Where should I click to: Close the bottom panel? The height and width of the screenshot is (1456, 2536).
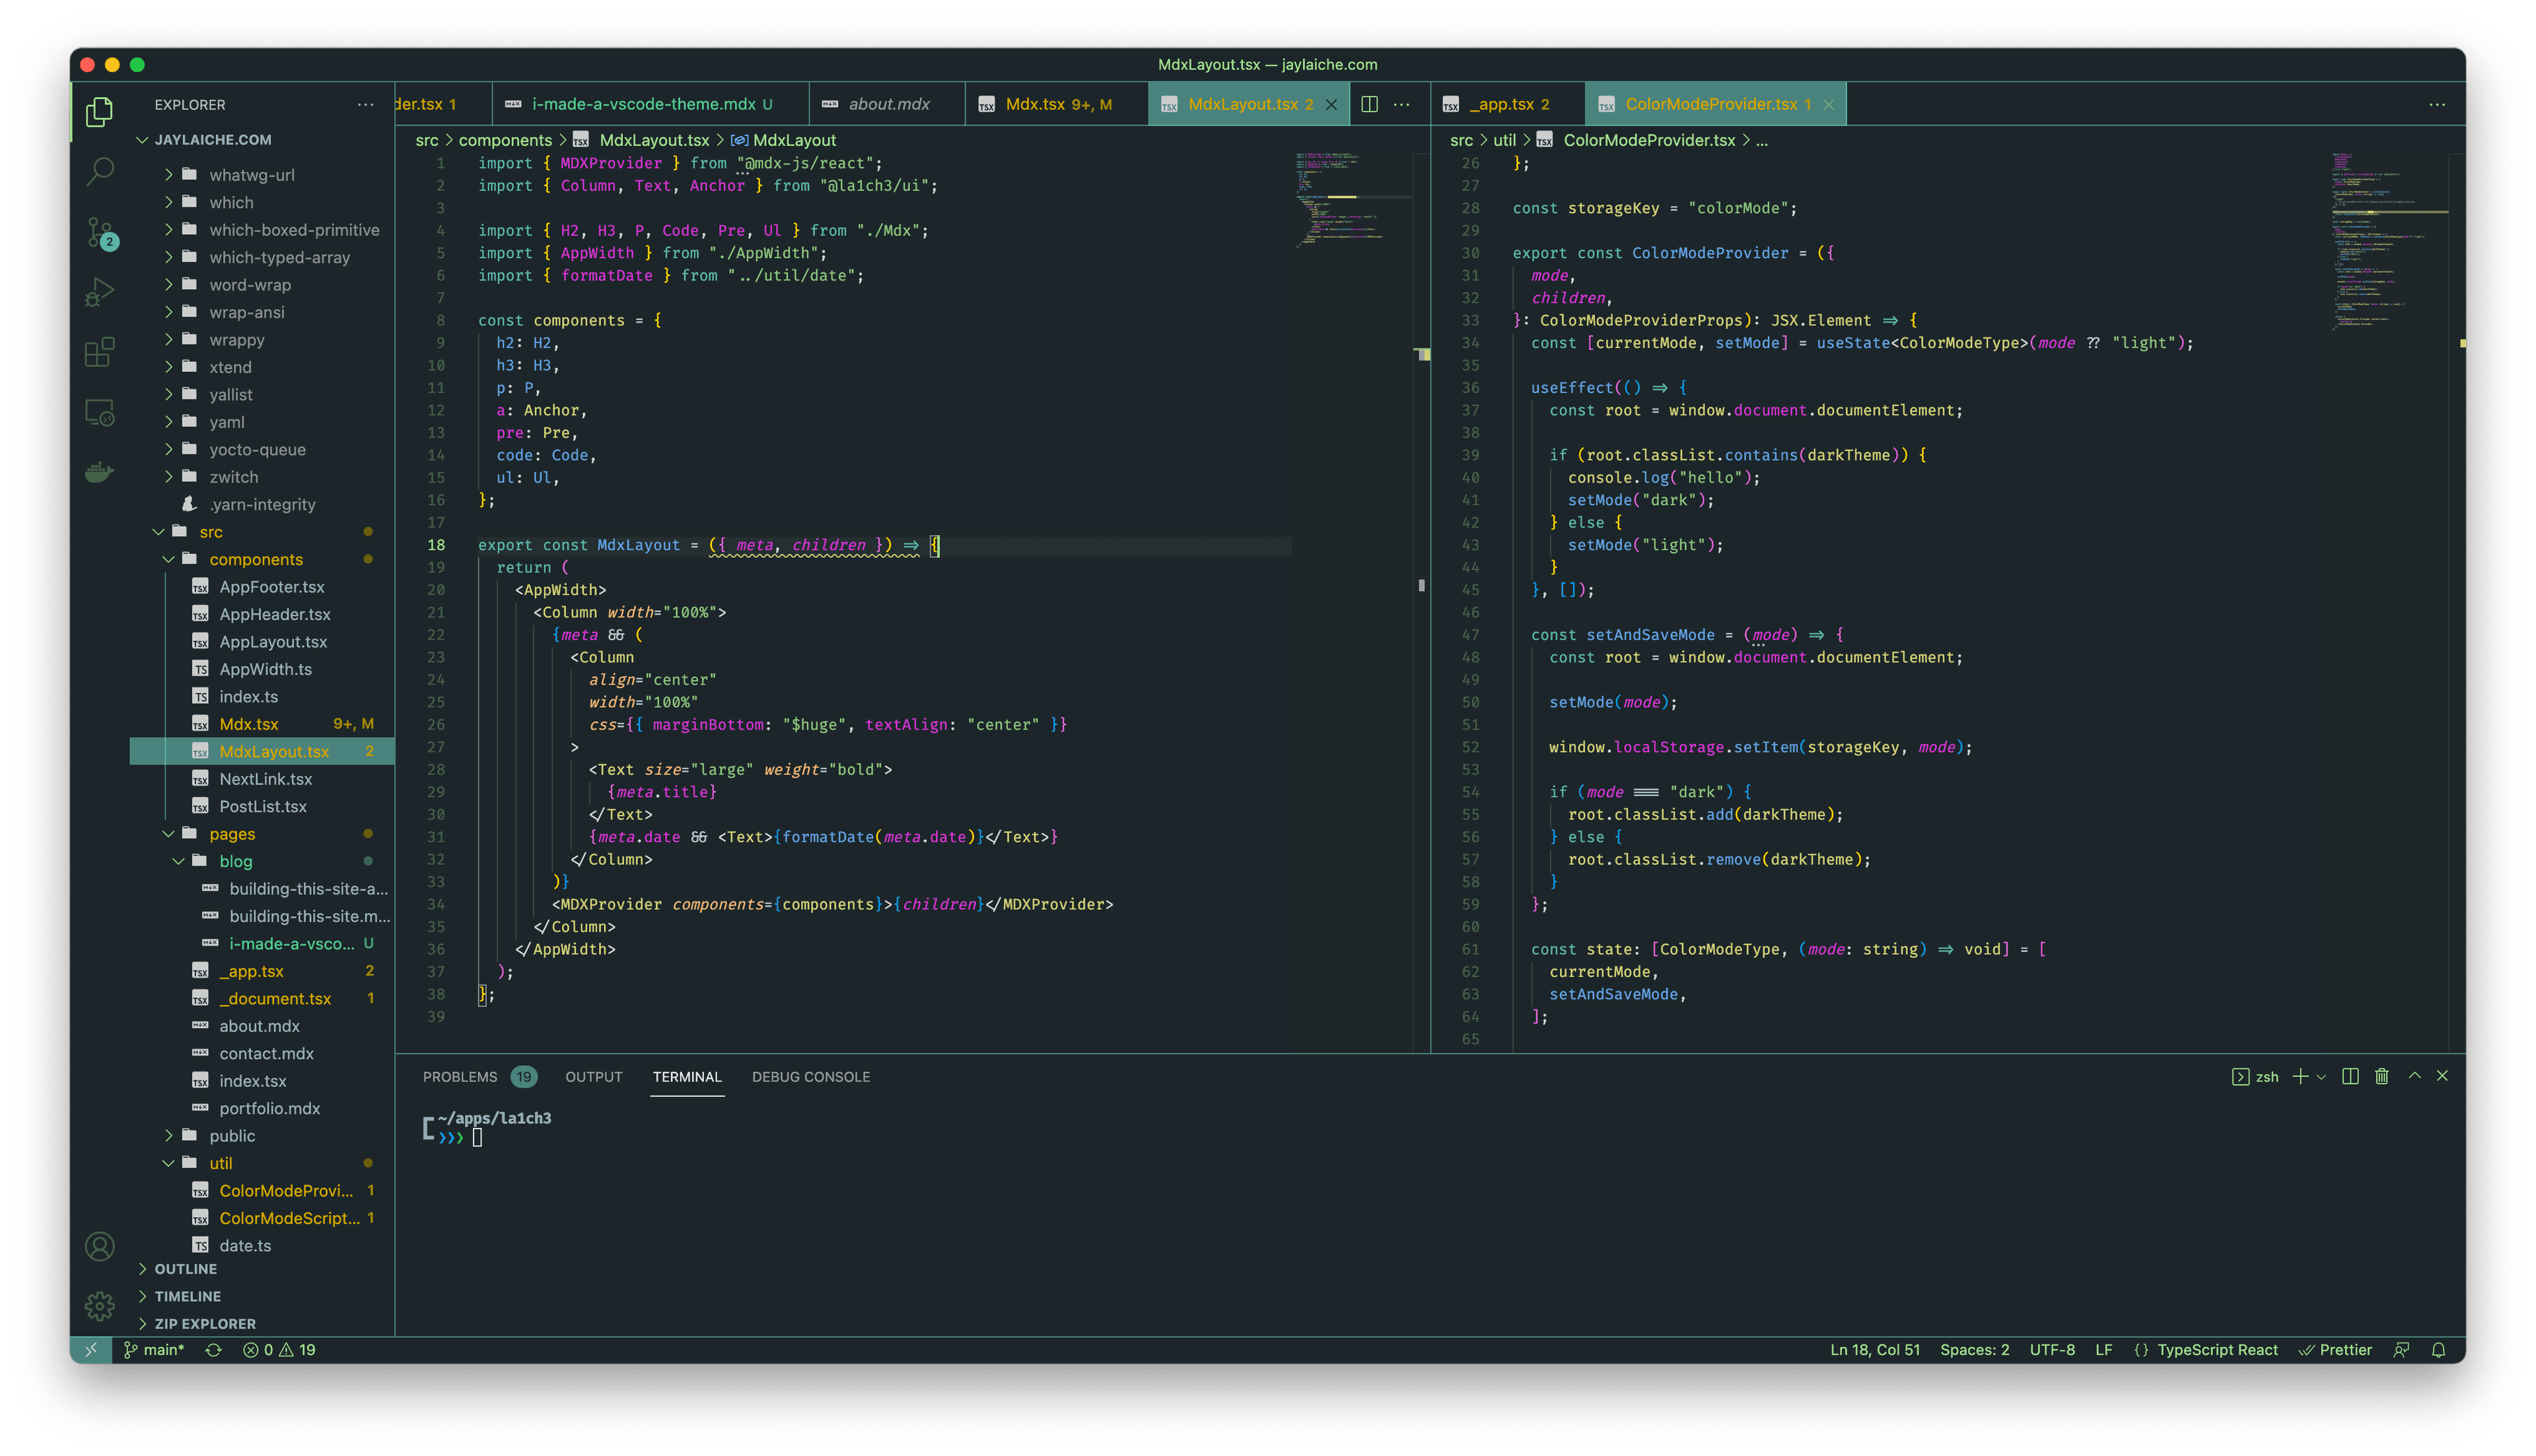click(2442, 1076)
